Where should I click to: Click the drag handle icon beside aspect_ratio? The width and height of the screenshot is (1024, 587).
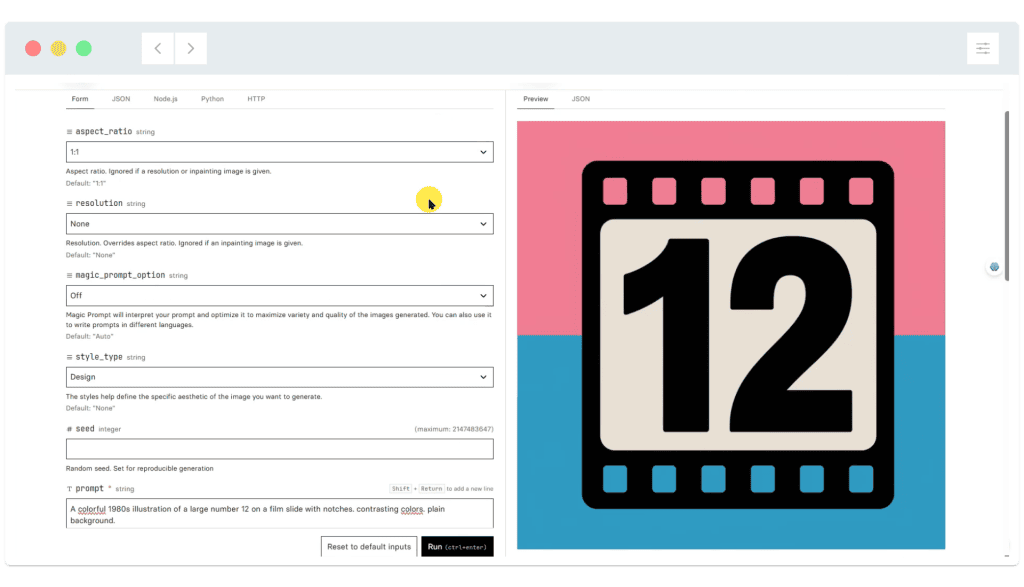click(x=69, y=132)
